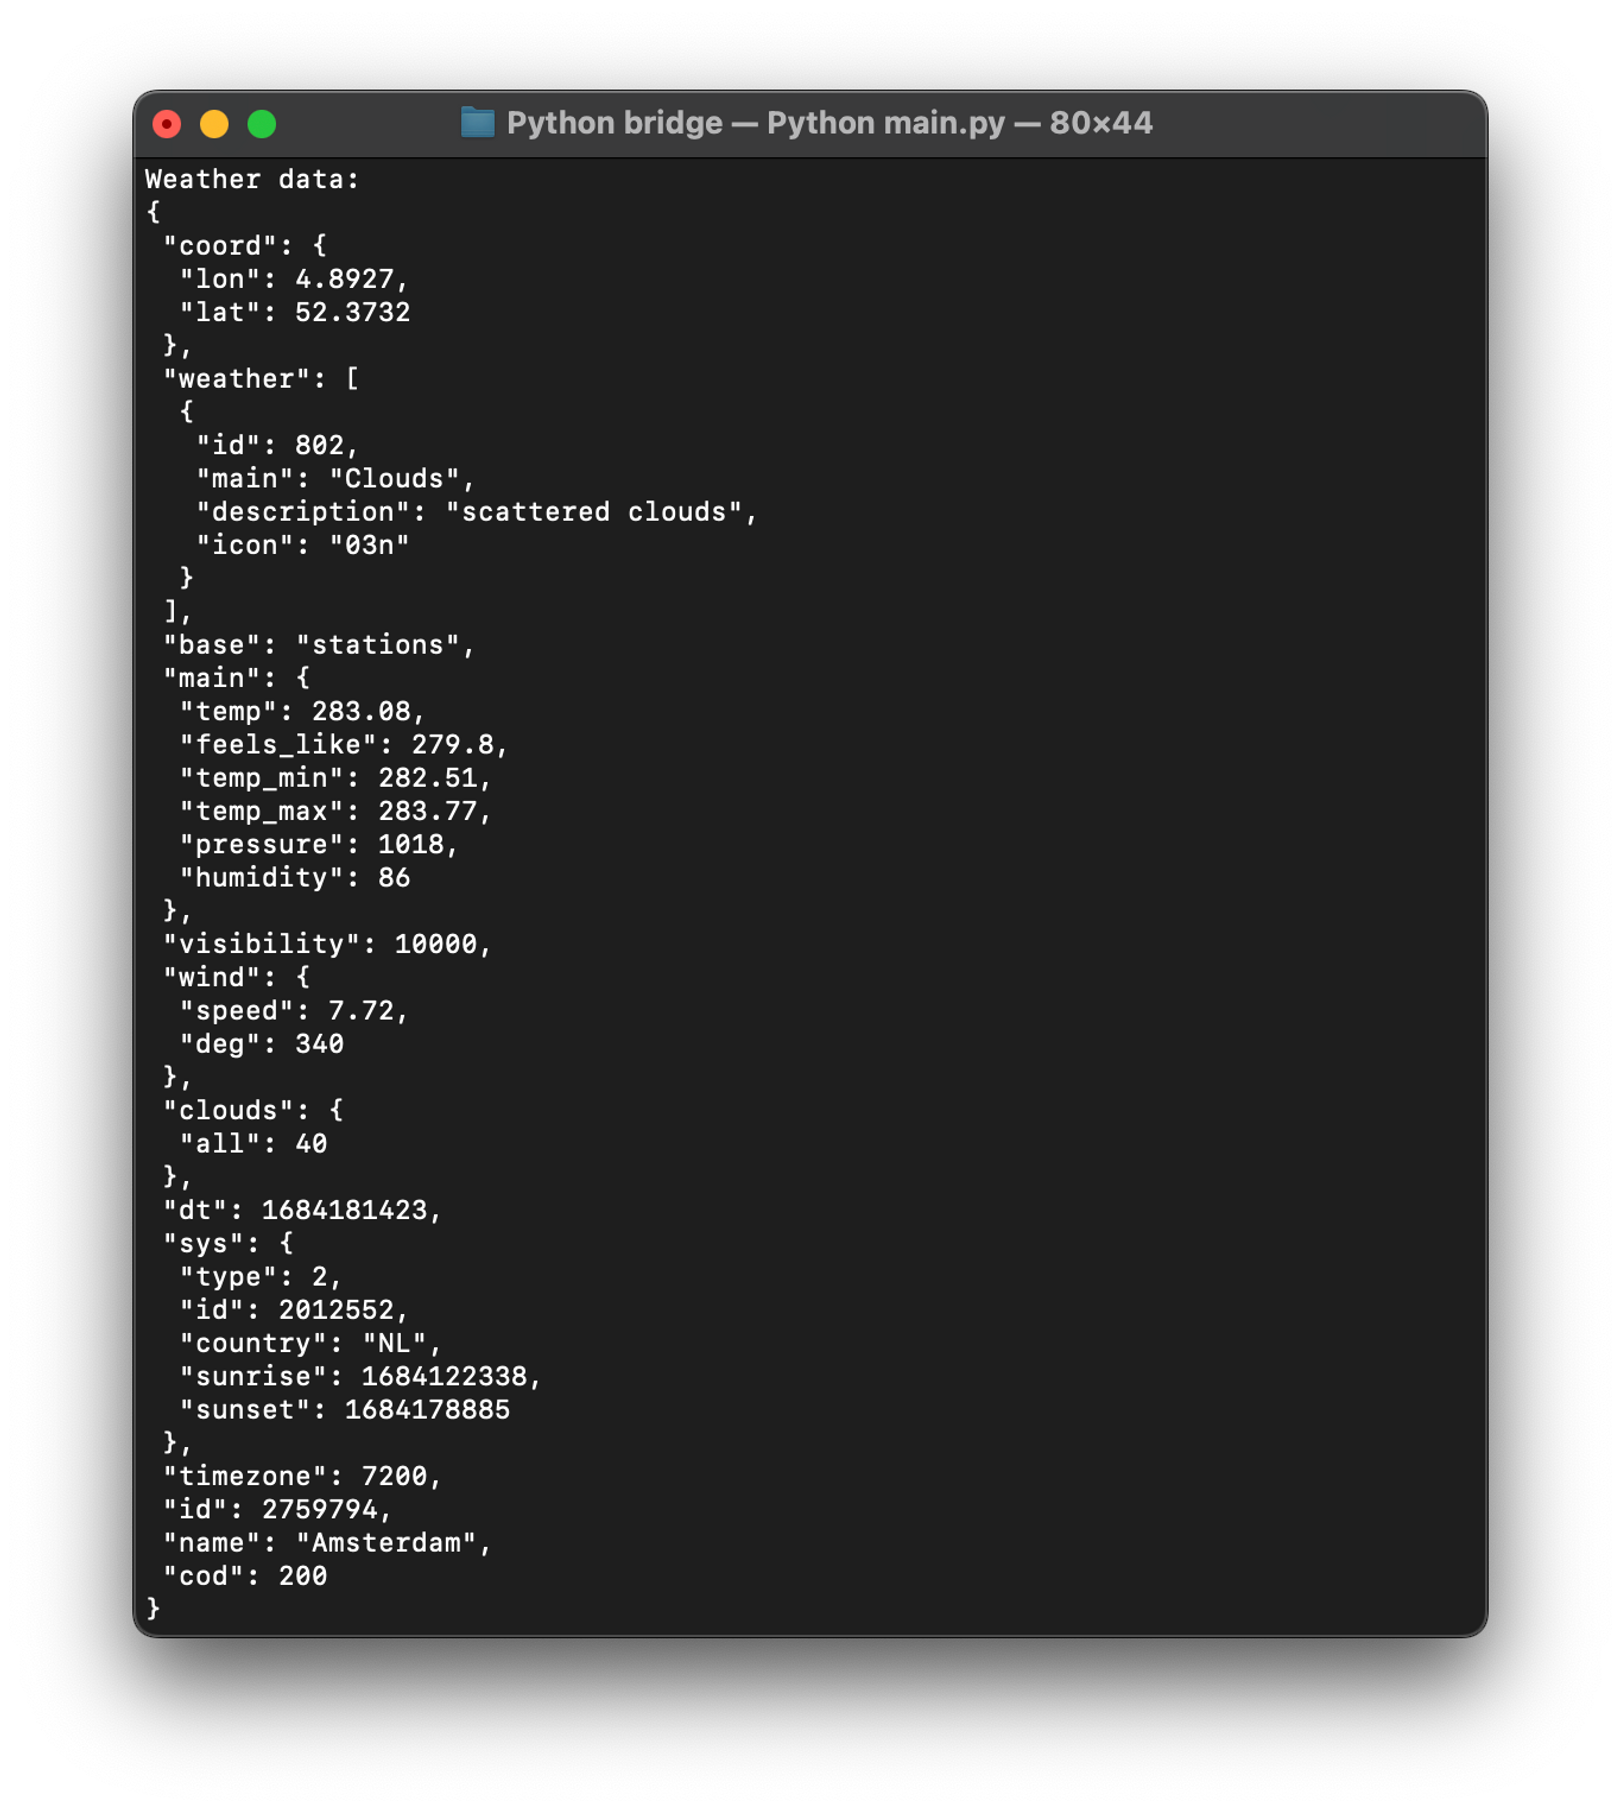Click the feels_like value 279.8
This screenshot has width=1620, height=1812.
pos(452,744)
